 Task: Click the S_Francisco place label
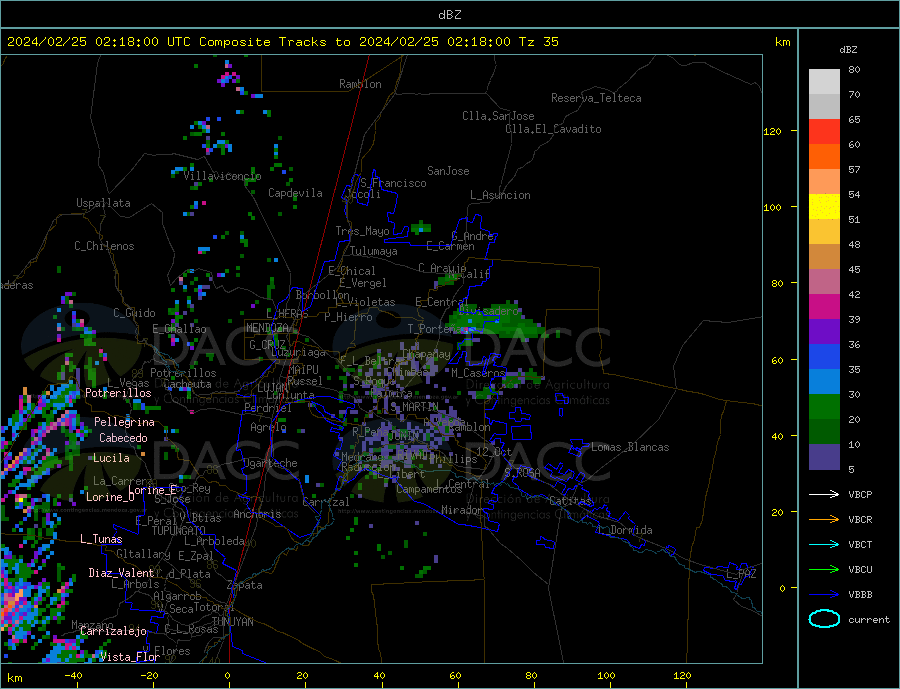(x=393, y=184)
